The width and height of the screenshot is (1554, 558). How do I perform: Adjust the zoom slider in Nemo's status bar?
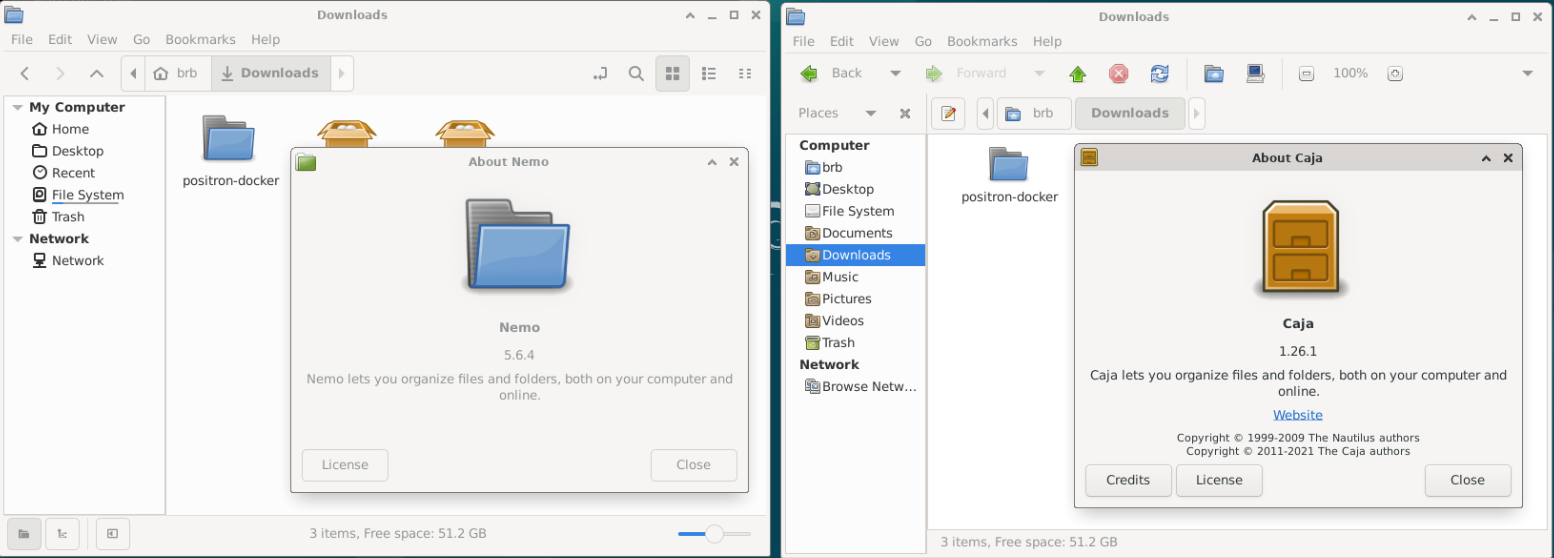tap(714, 534)
